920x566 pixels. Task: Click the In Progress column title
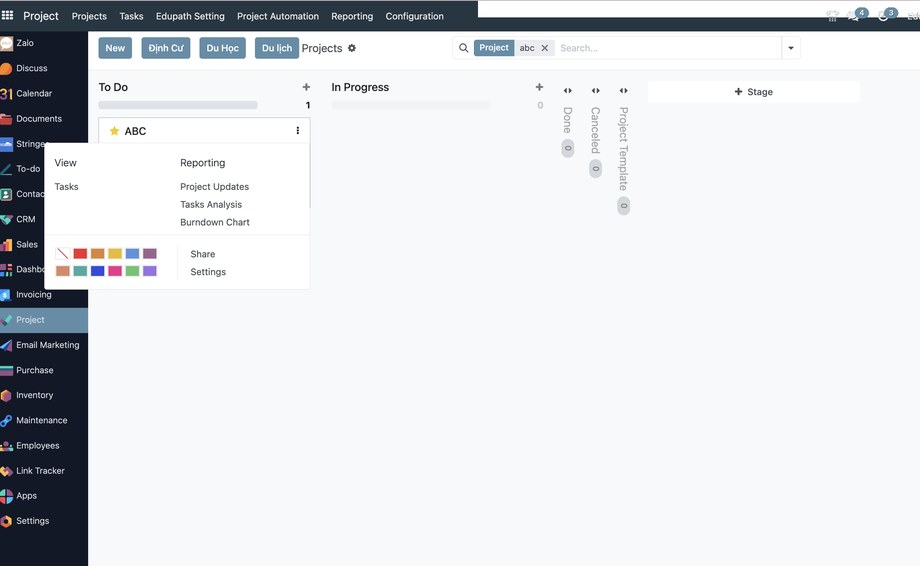point(360,87)
